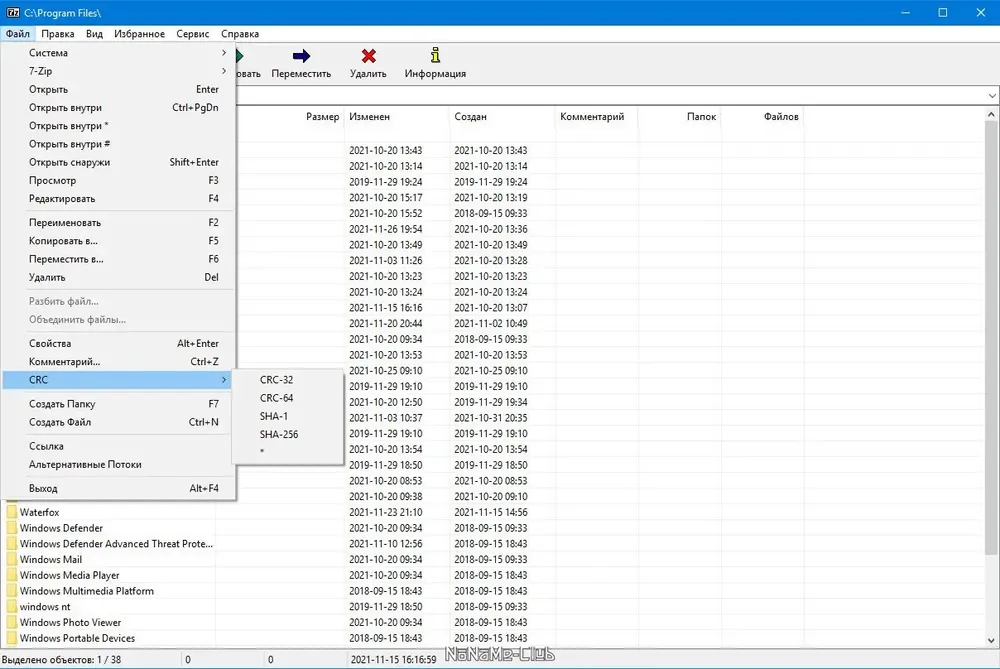Viewport: 1000px width, 669px height.
Task: Choose Создать Папку menu entry
Action: coord(119,404)
